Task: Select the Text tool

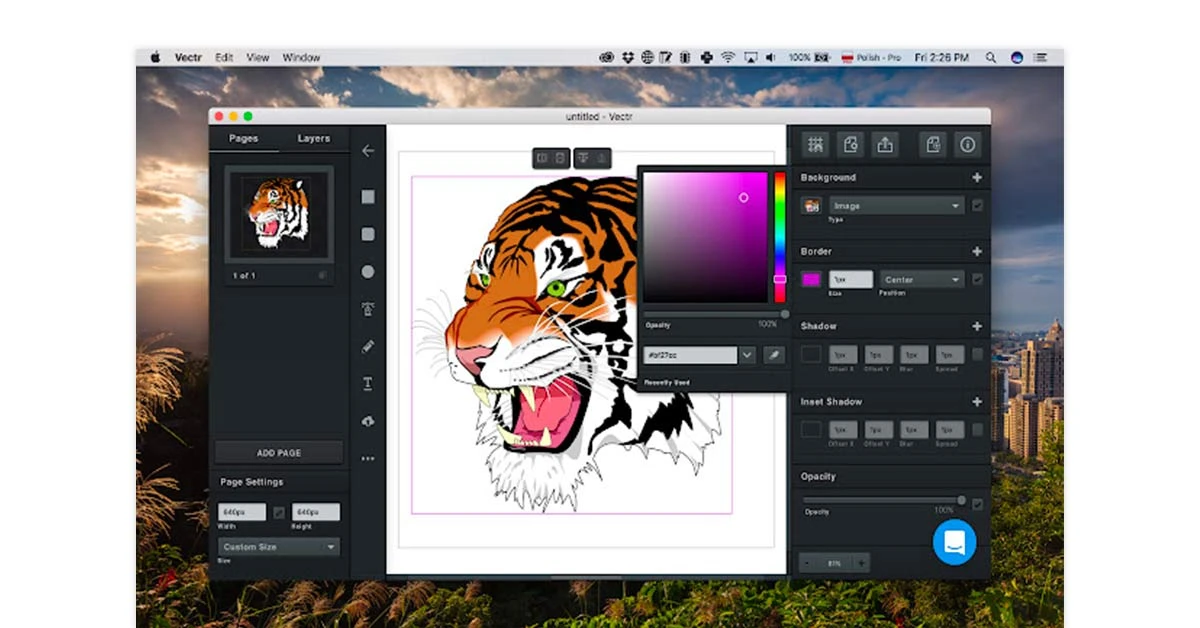Action: pos(368,383)
